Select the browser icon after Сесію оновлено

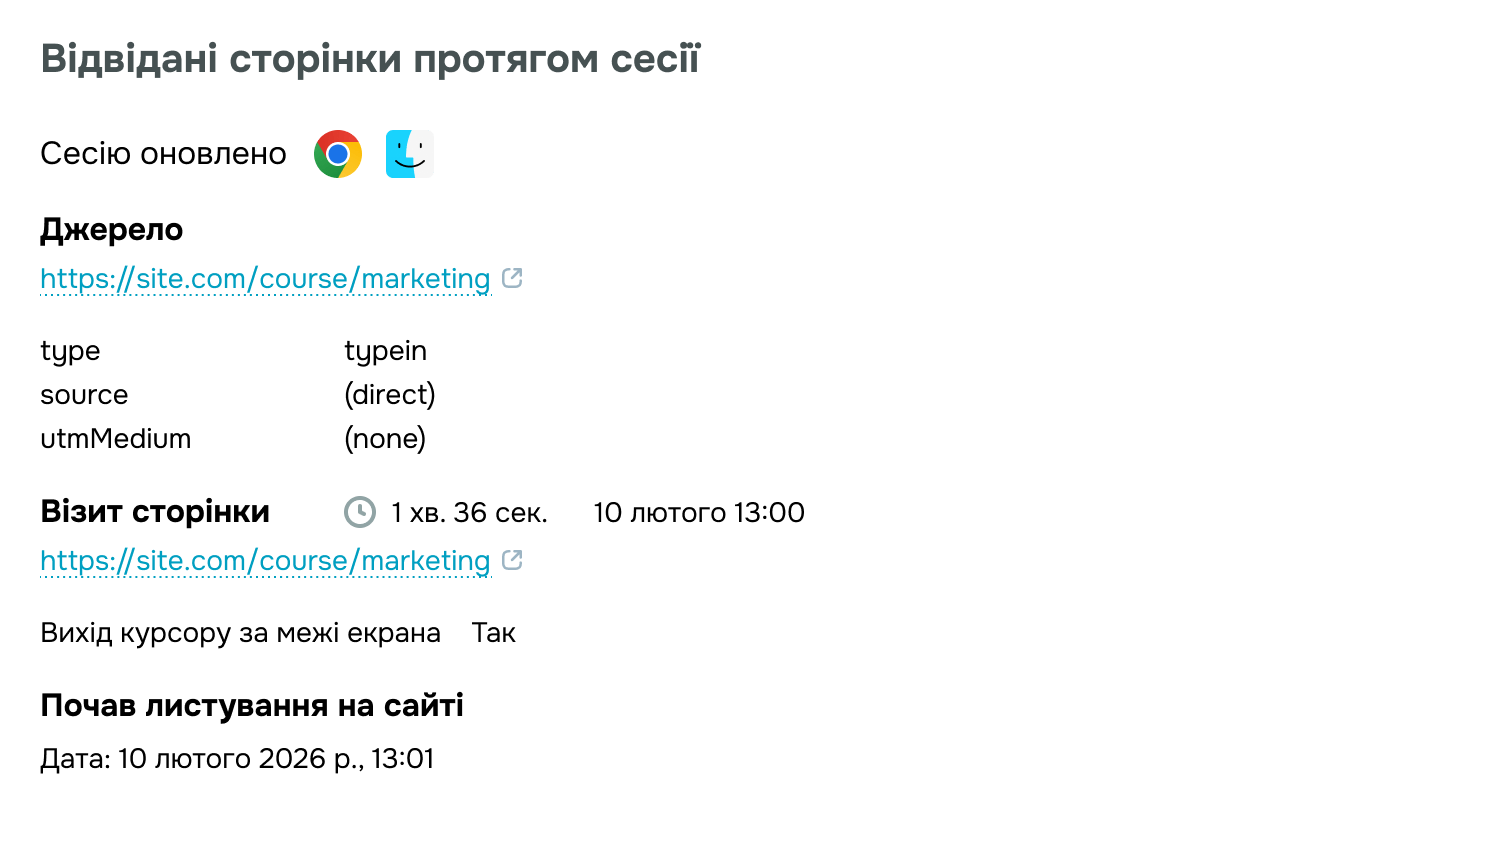[x=337, y=153]
